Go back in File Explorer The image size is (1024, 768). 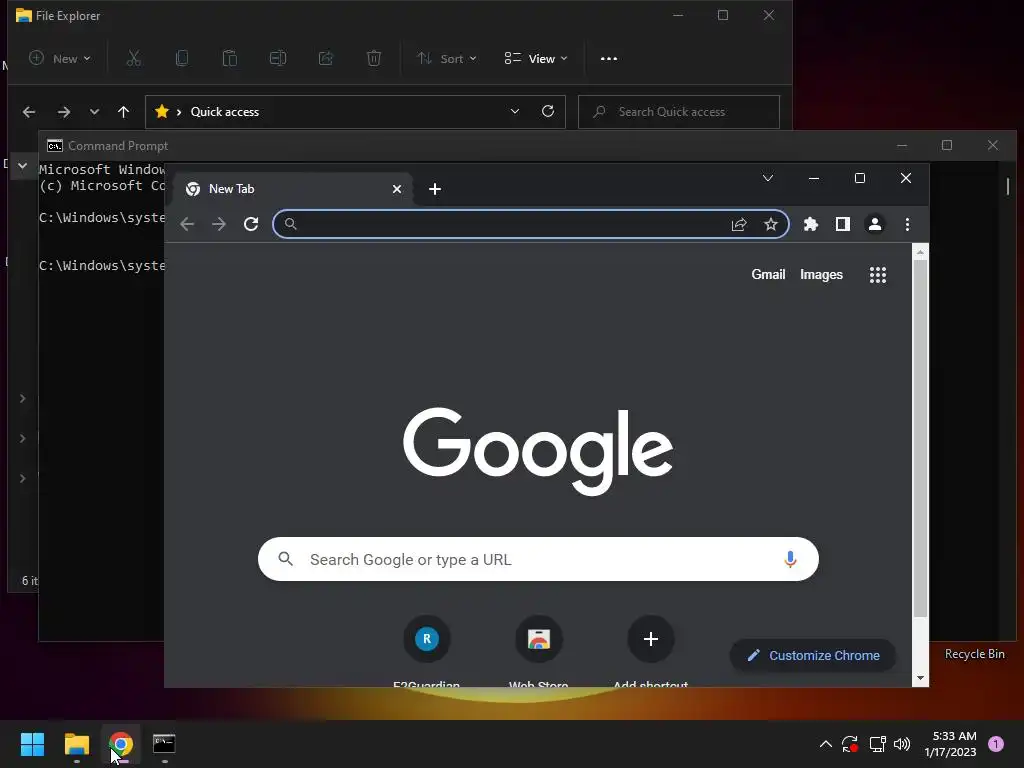tap(29, 112)
